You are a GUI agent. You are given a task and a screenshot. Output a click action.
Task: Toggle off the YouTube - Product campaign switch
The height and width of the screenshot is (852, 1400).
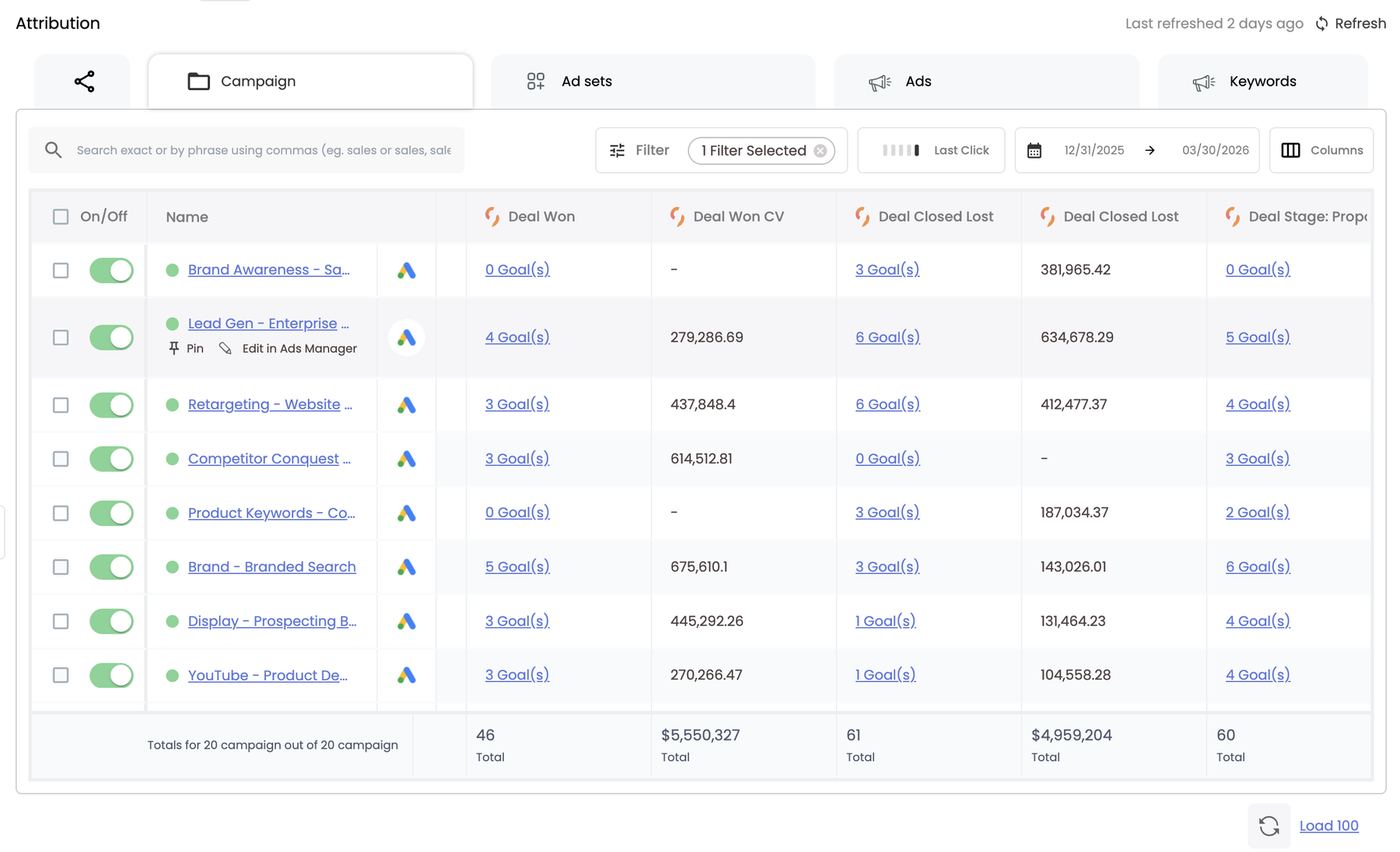tap(111, 675)
